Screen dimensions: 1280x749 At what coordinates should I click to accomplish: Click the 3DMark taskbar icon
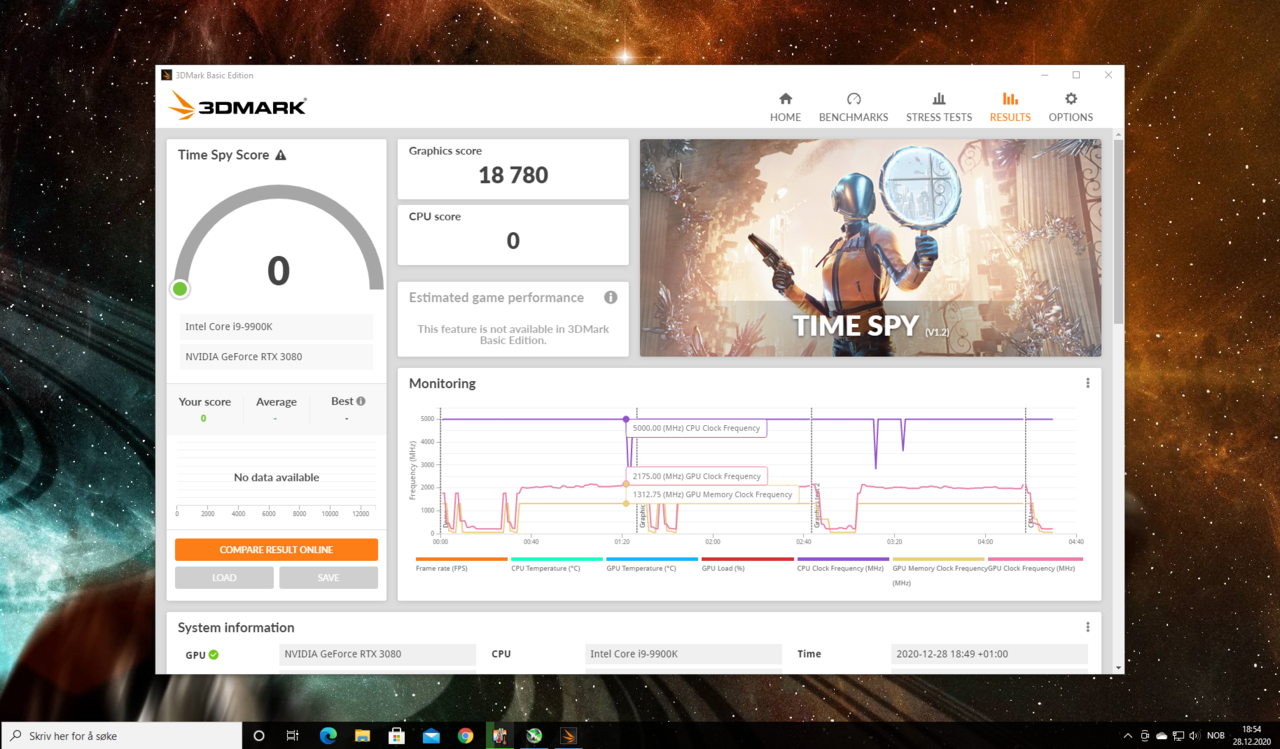tap(568, 735)
